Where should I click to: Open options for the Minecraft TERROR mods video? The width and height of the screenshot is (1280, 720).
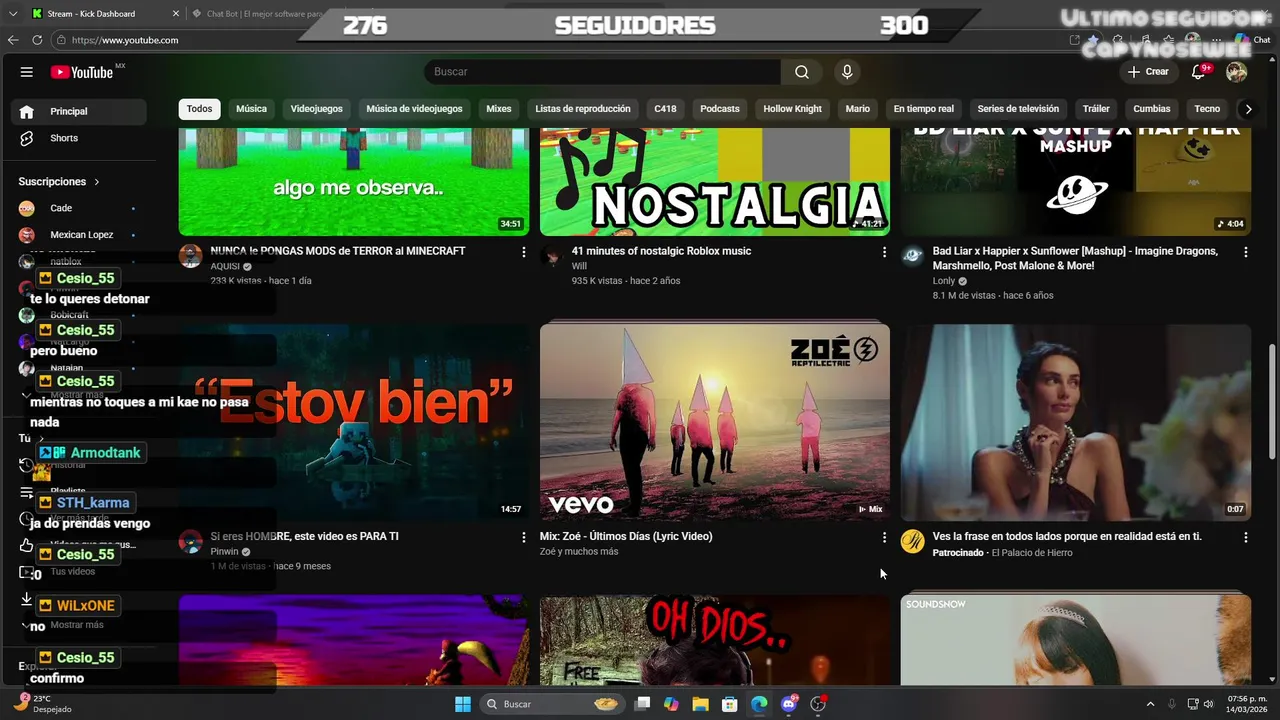pyautogui.click(x=523, y=252)
